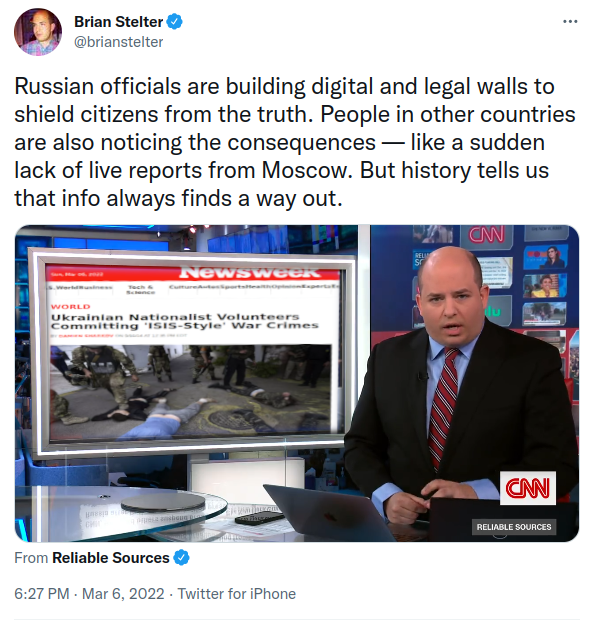Click the red WORLD section label
594x629 pixels.
71,307
